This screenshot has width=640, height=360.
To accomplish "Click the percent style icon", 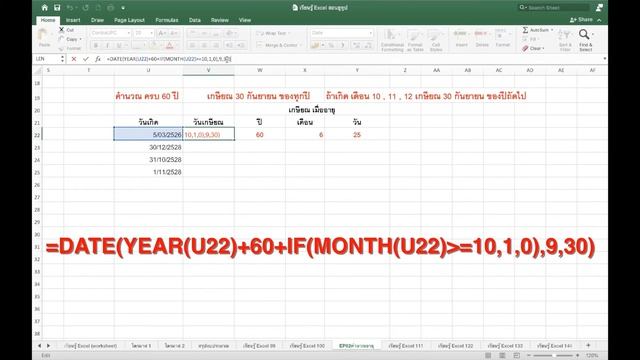I will 331,45.
